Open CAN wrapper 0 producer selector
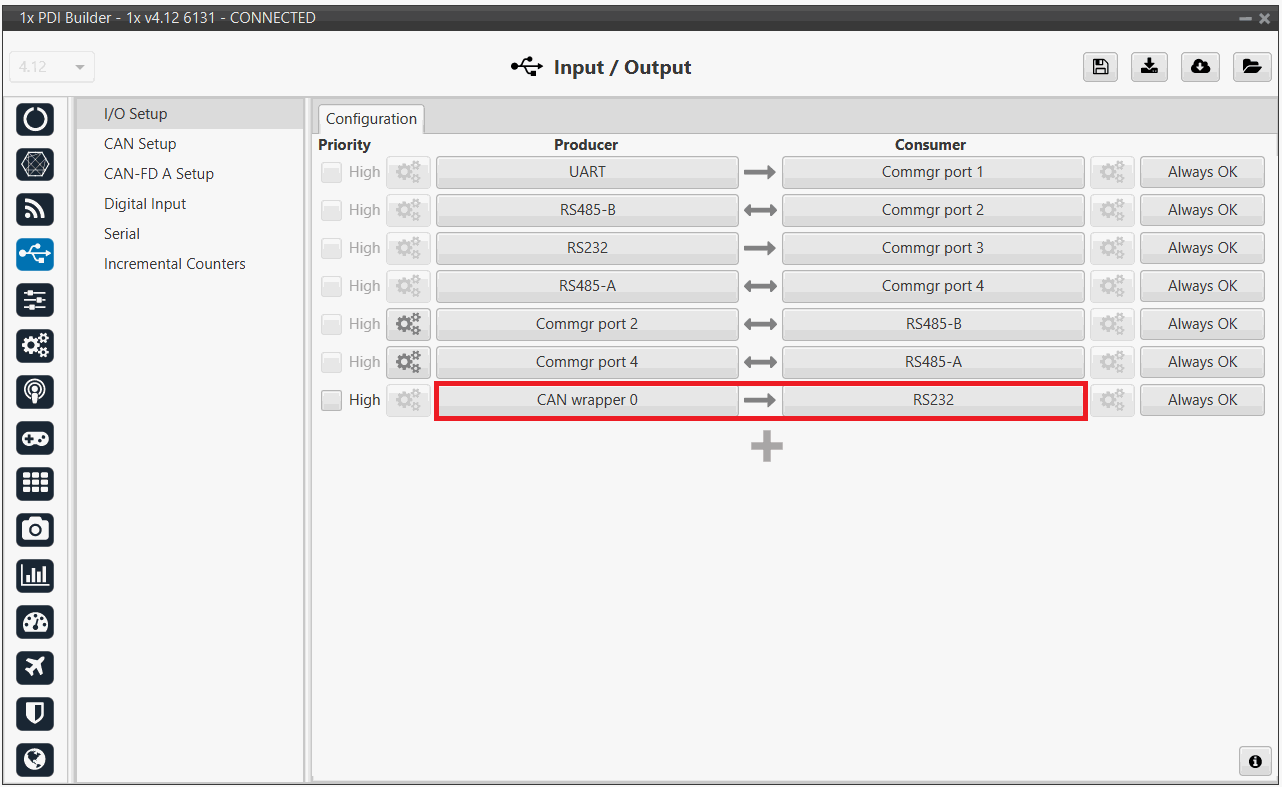Screen dimensions: 1282x787 point(587,400)
